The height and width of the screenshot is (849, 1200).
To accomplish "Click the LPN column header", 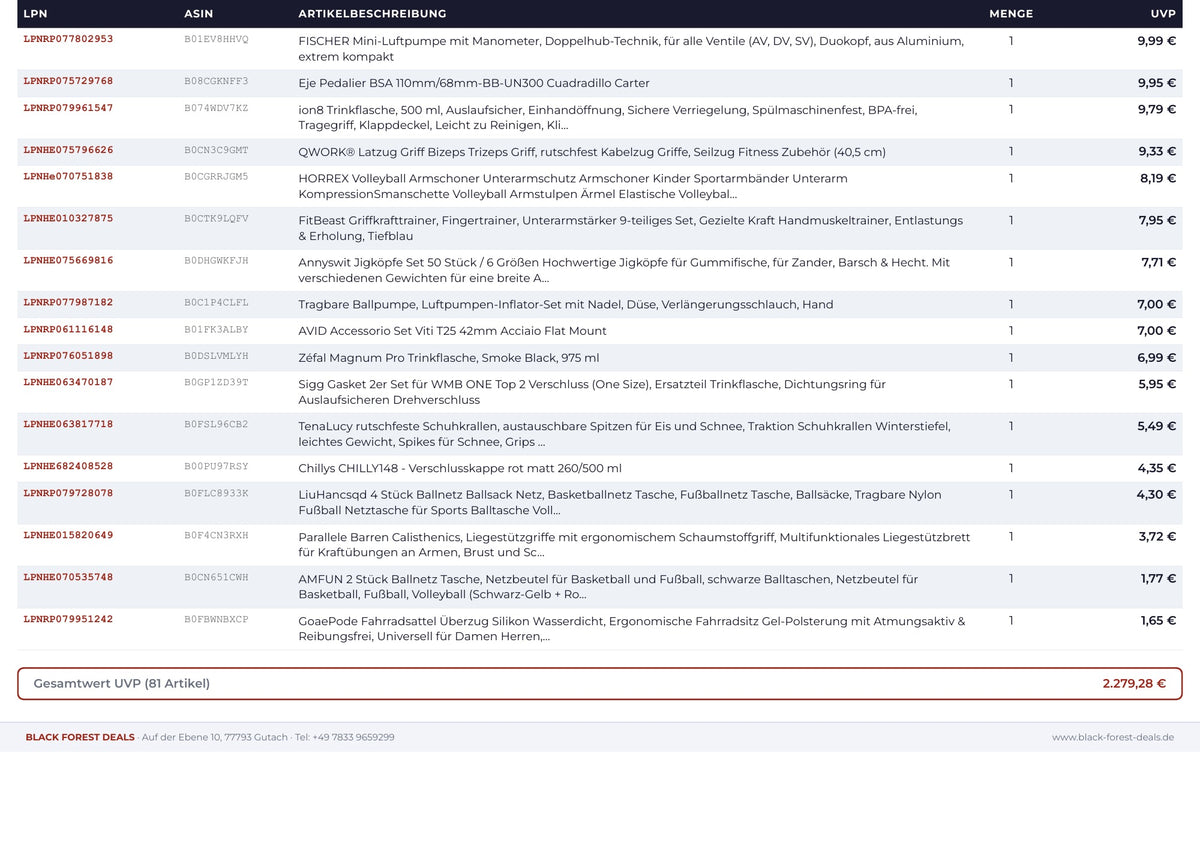I will (x=35, y=14).
